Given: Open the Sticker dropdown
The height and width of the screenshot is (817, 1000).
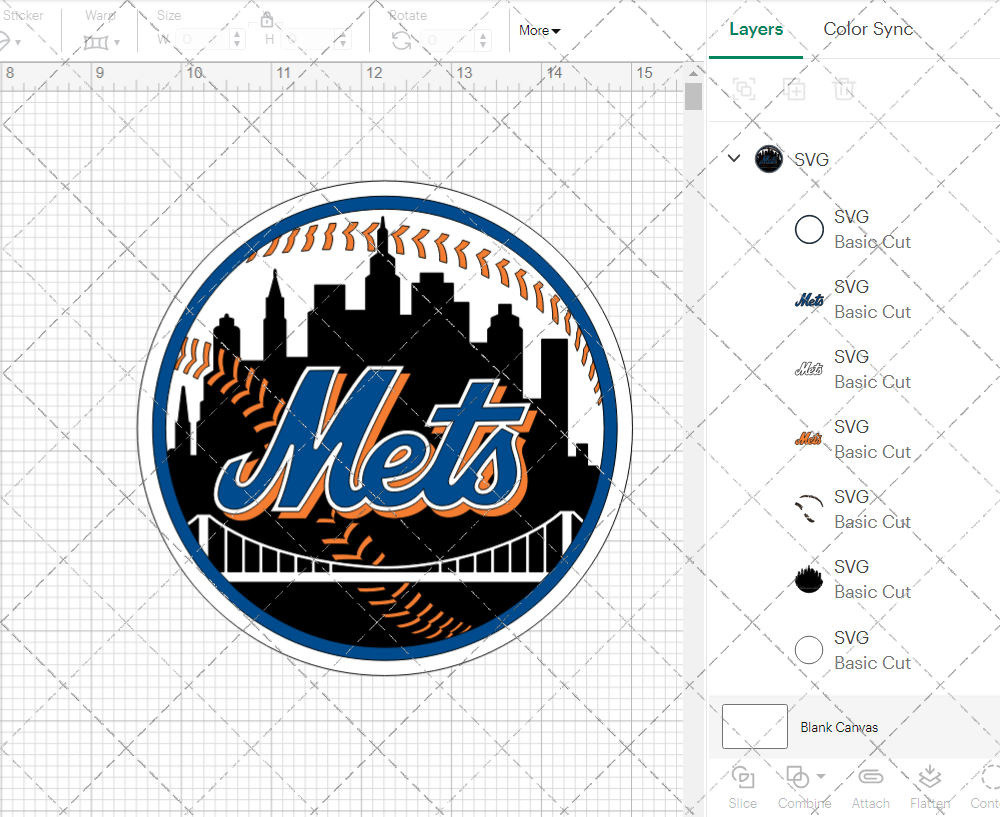Looking at the screenshot, I should 10,43.
